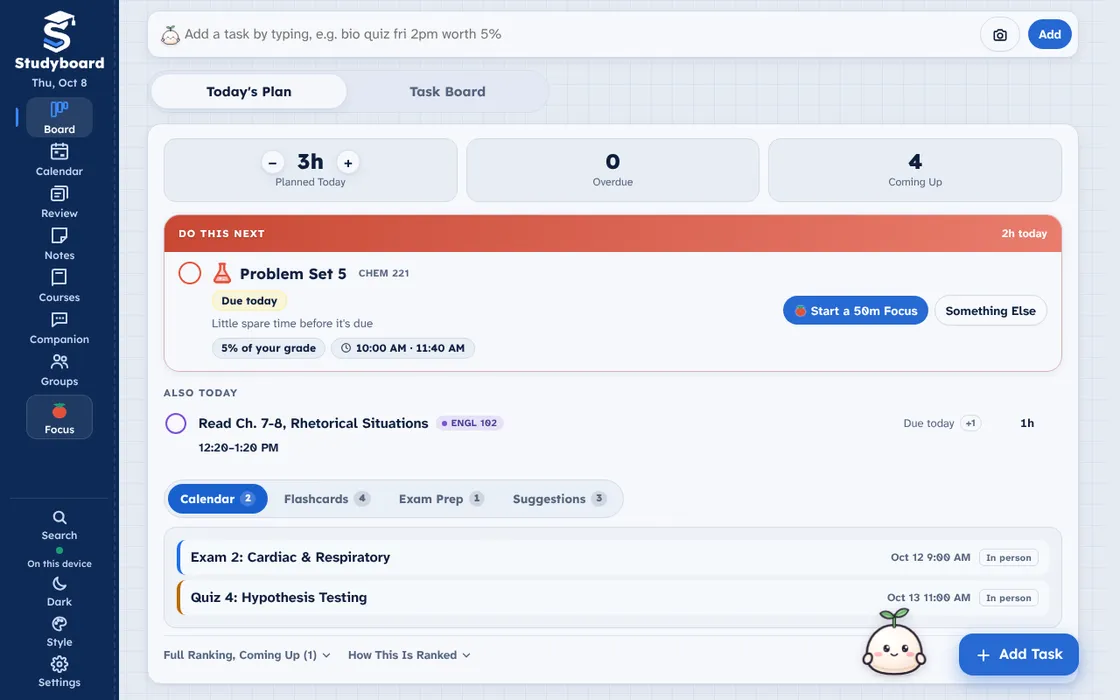Click the ENGL 102 course tag

[469, 423]
